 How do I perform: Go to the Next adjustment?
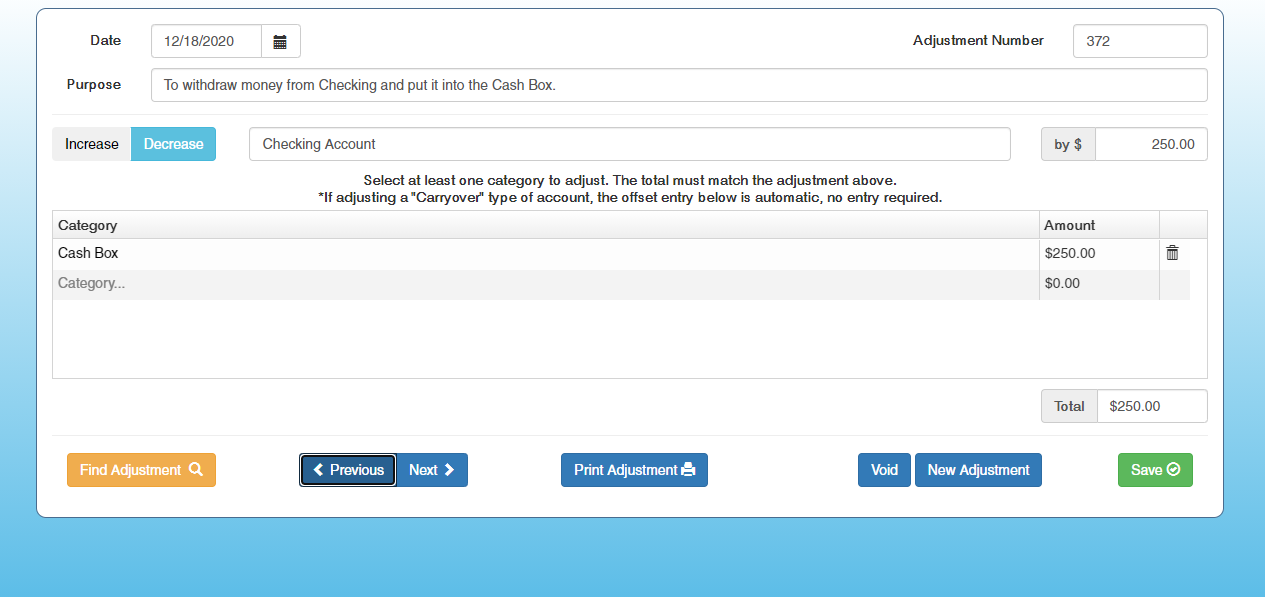coord(432,470)
